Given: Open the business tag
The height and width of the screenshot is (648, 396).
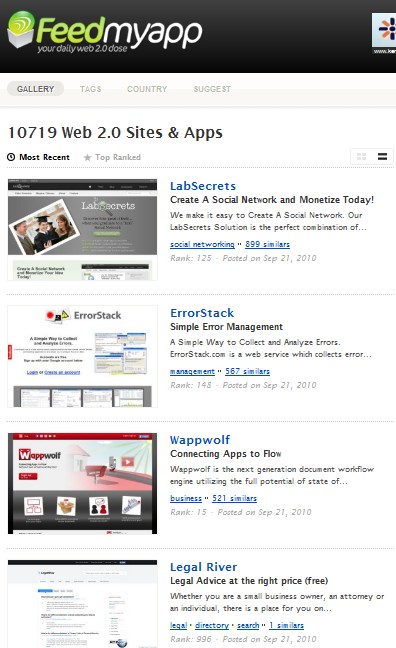Looking at the screenshot, I should [186, 498].
